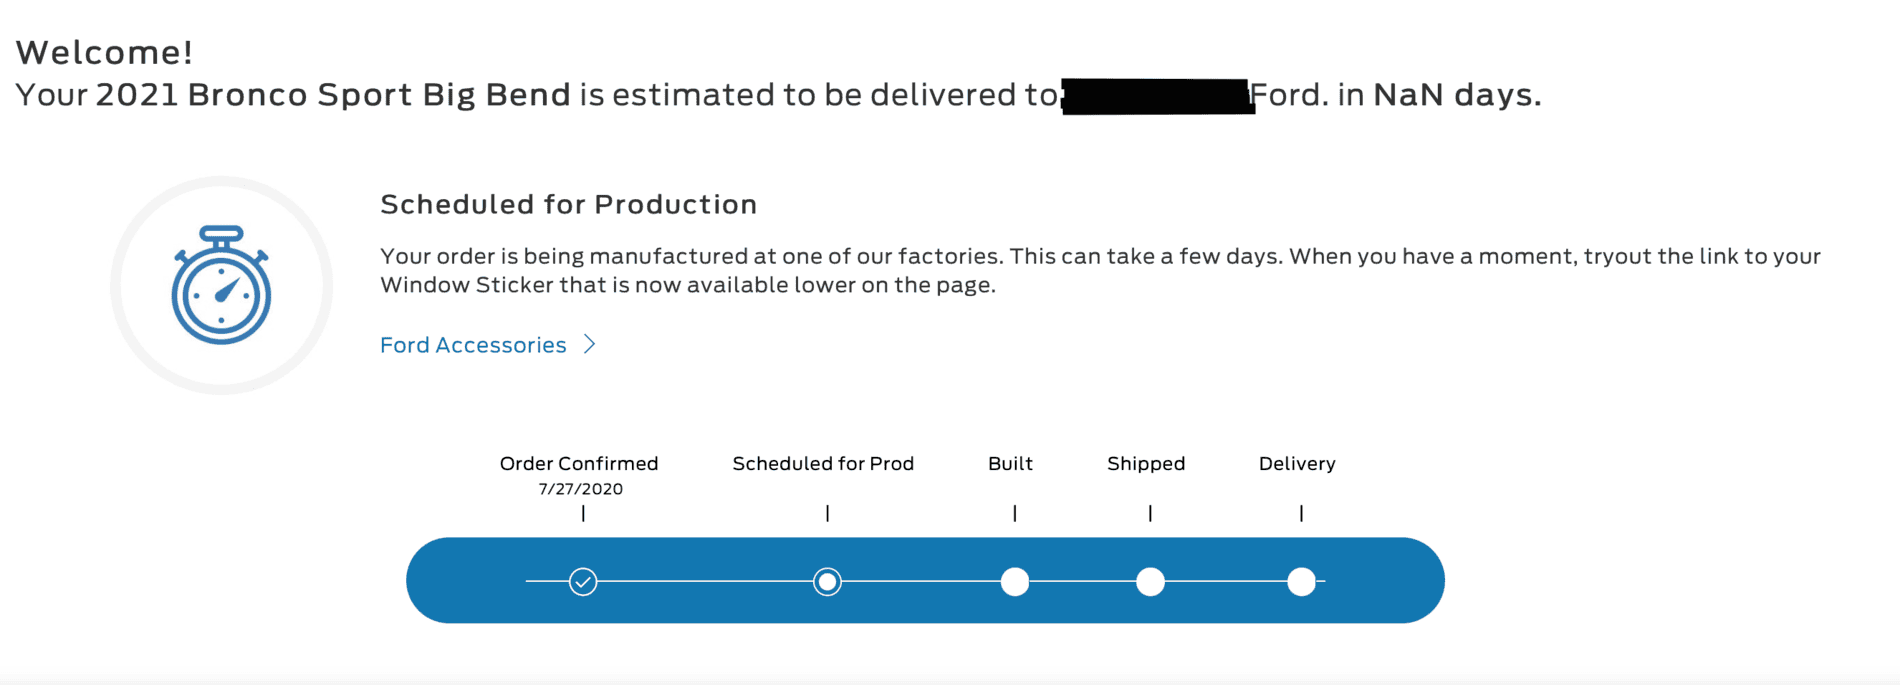
Task: Click the chevron arrow beside Ford Accessories
Action: click(590, 345)
